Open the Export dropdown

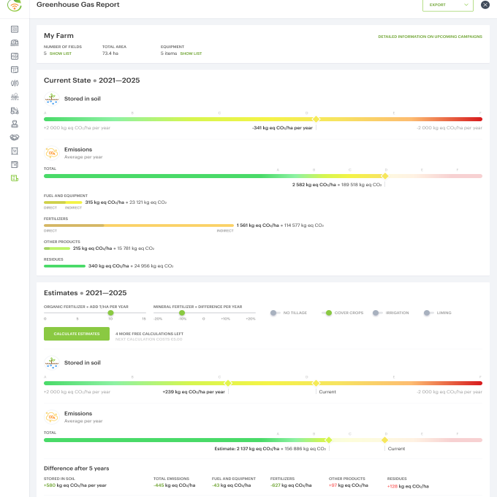448,5
